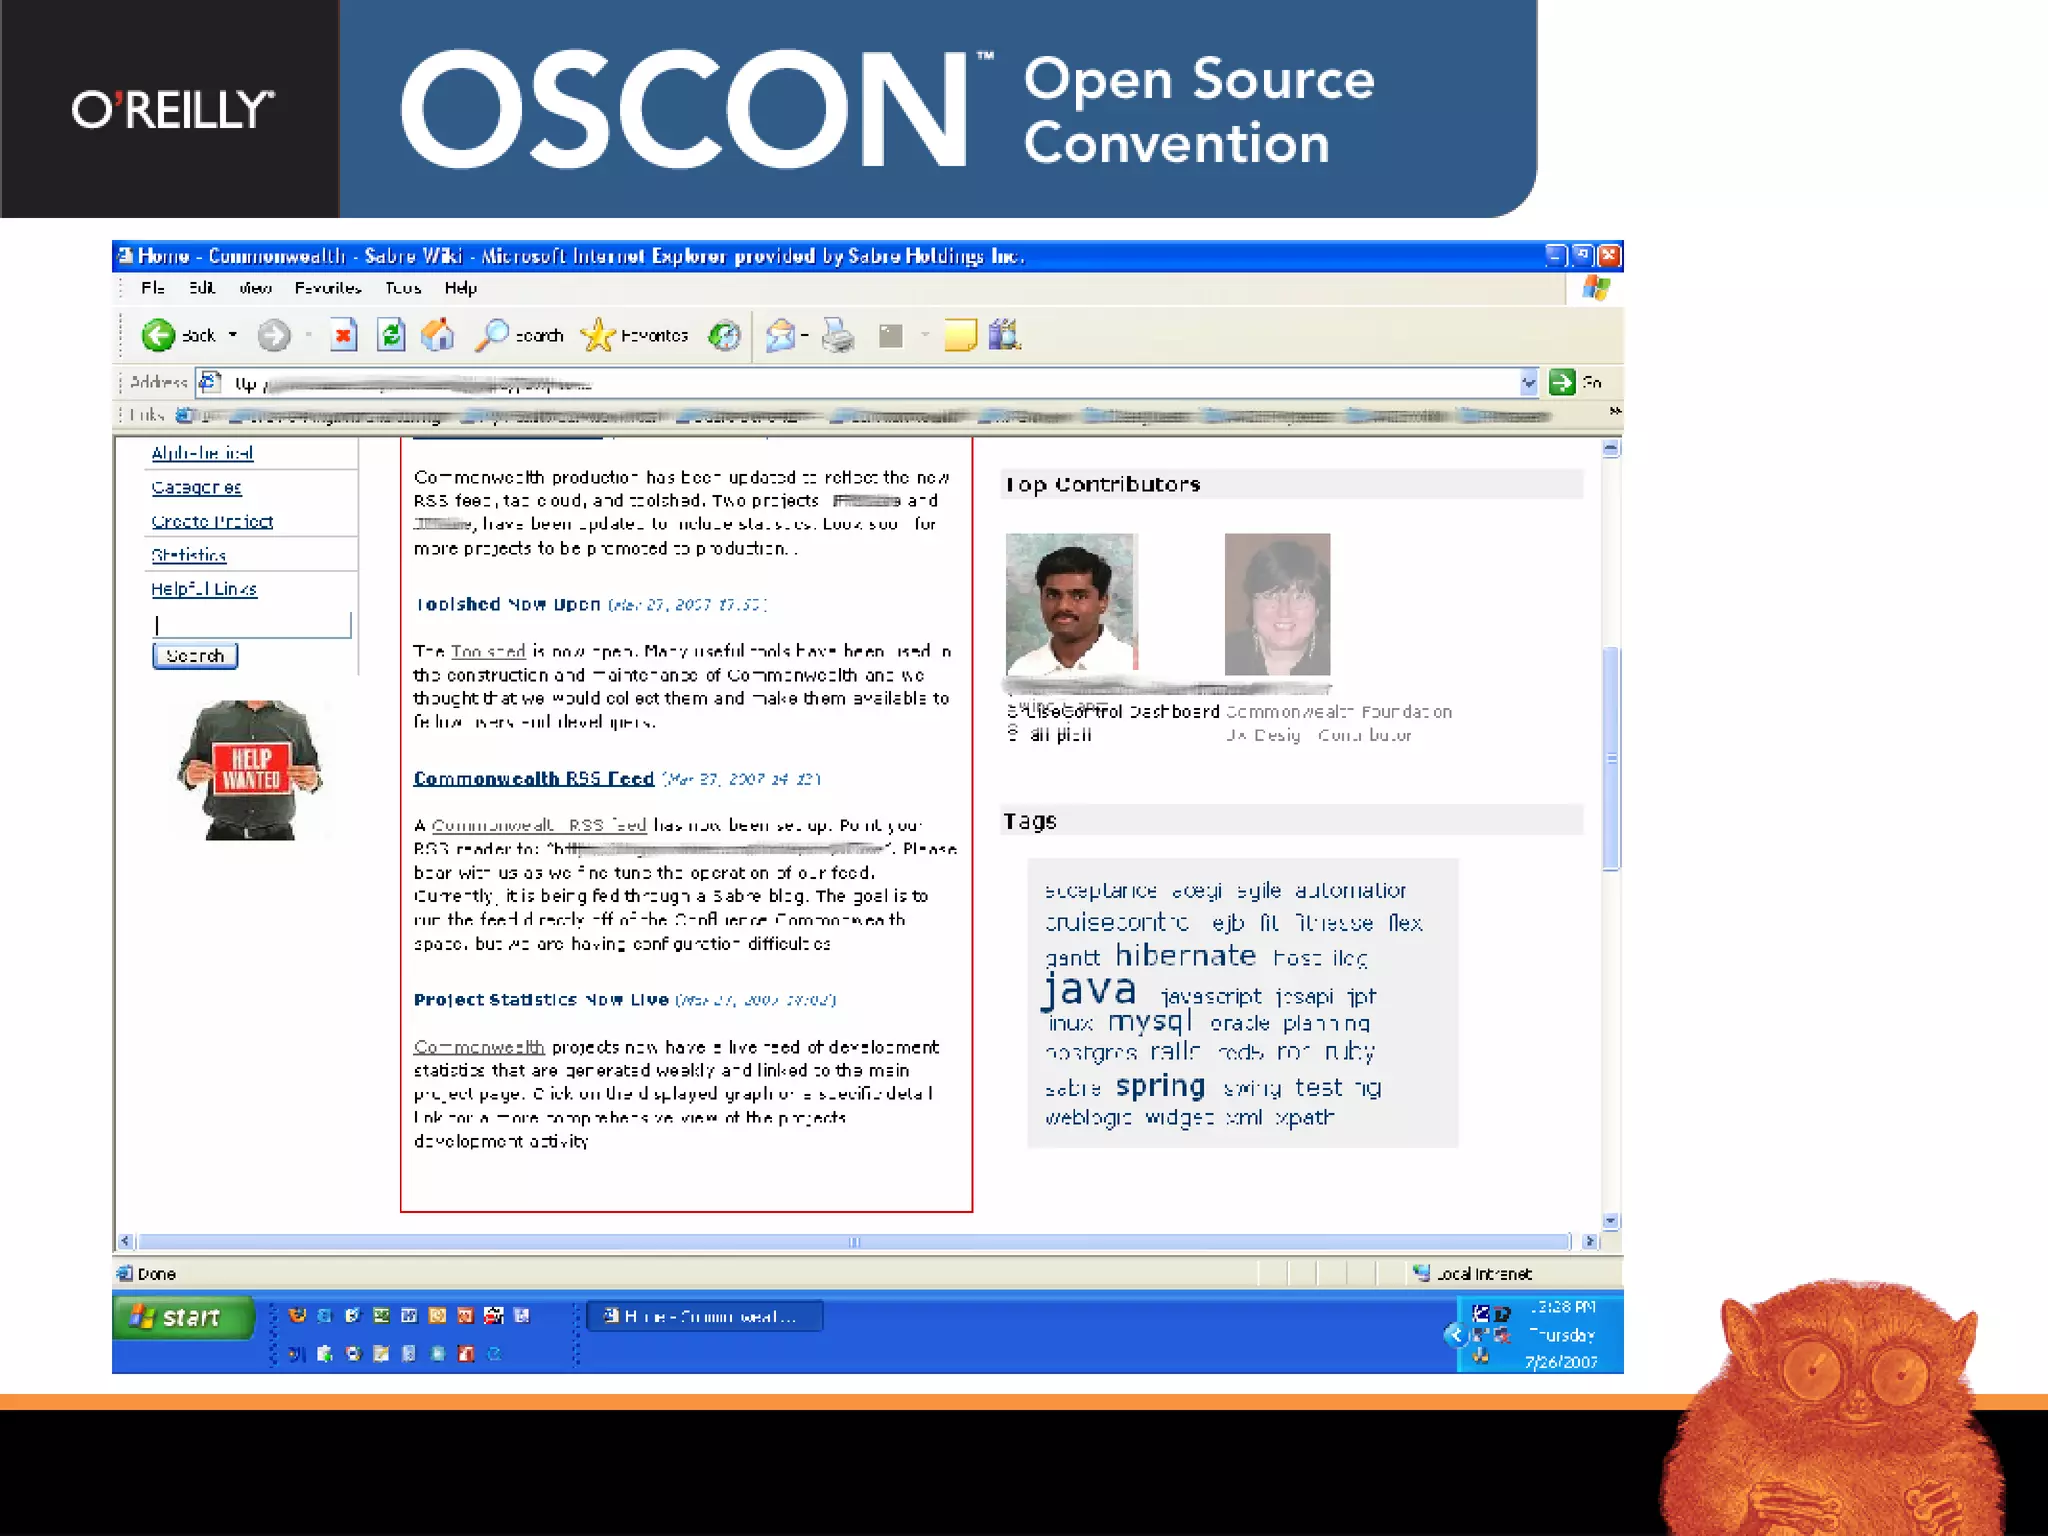Image resolution: width=2048 pixels, height=1536 pixels.
Task: Click the Mail envelope icon
Action: pos(781,335)
